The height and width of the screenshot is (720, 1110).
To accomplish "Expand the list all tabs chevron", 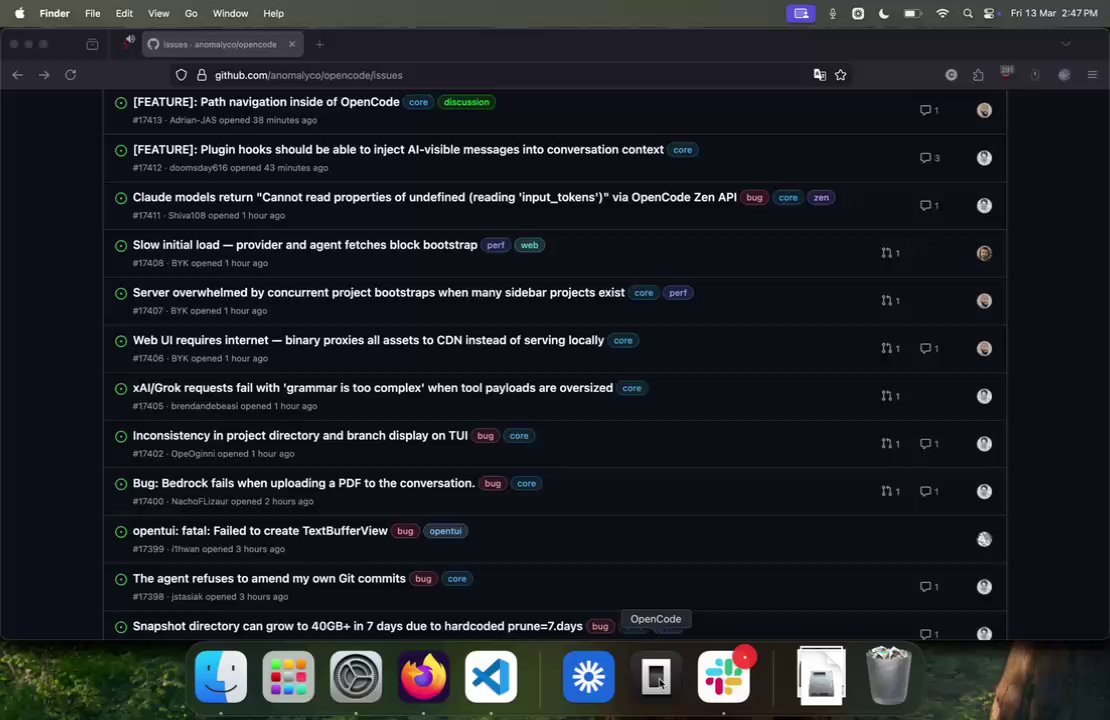I will point(1065,44).
